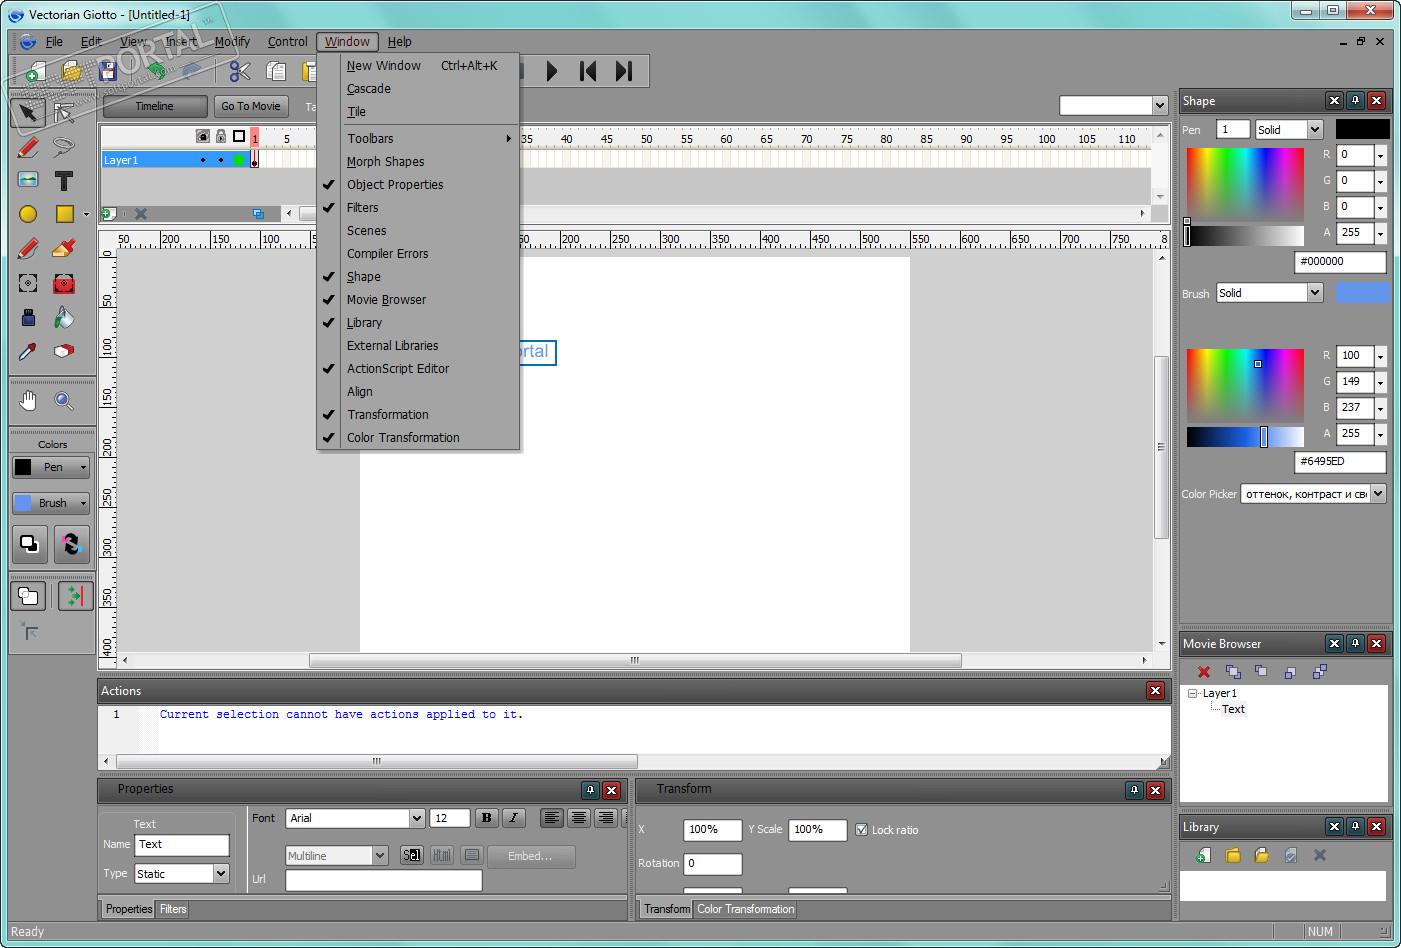The height and width of the screenshot is (948, 1401).
Task: Click the blue Brush color swatch
Action: [x=1362, y=292]
